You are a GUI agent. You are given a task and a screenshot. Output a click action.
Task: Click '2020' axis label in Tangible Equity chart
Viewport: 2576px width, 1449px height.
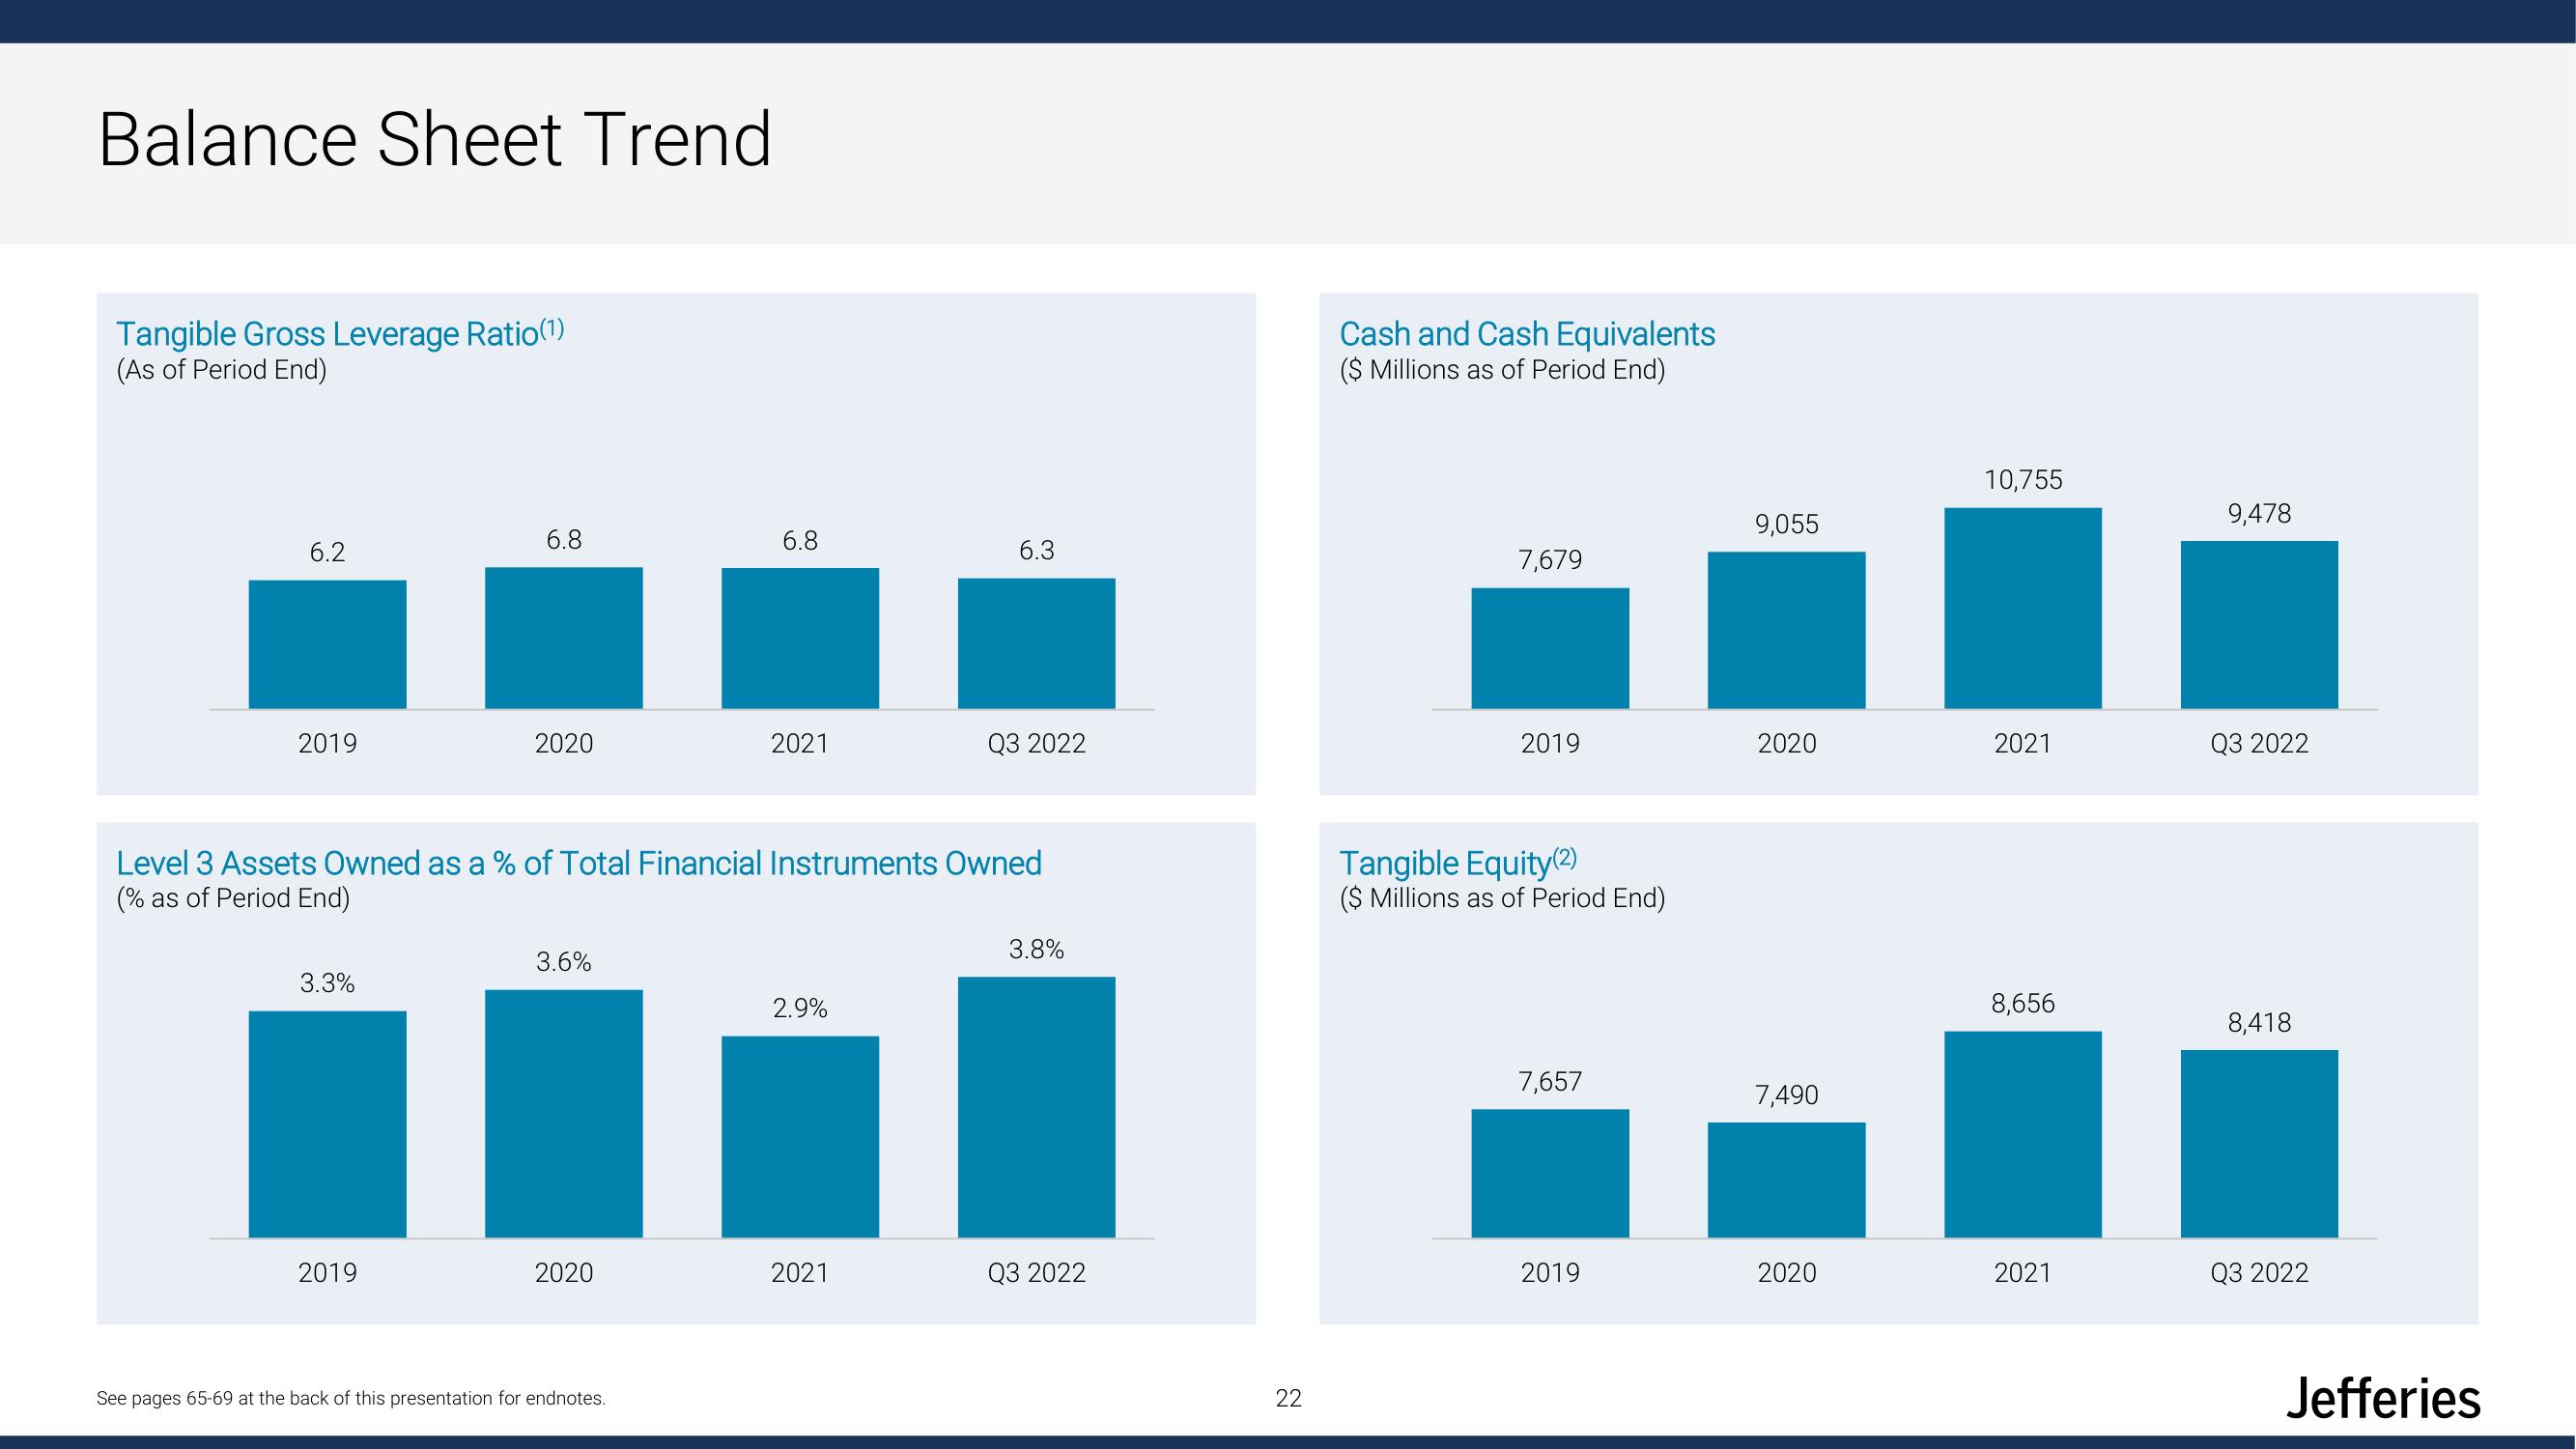(x=1786, y=1272)
